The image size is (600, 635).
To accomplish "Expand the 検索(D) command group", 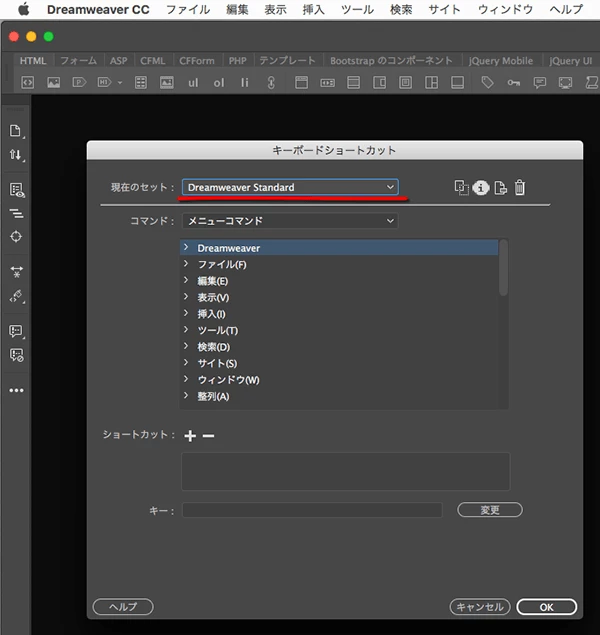I will click(186, 346).
